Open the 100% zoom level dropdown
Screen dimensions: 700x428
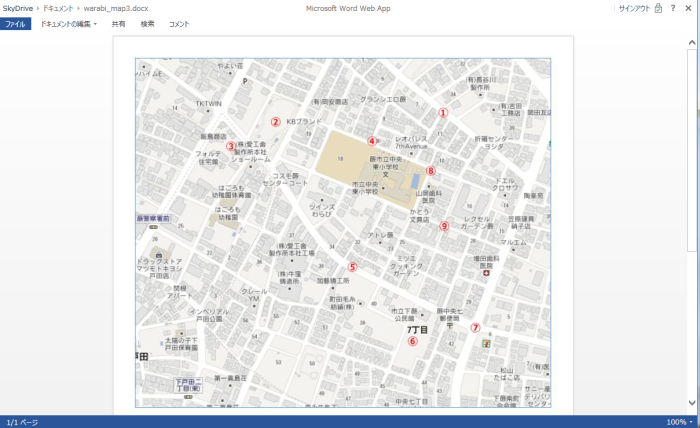tap(681, 422)
